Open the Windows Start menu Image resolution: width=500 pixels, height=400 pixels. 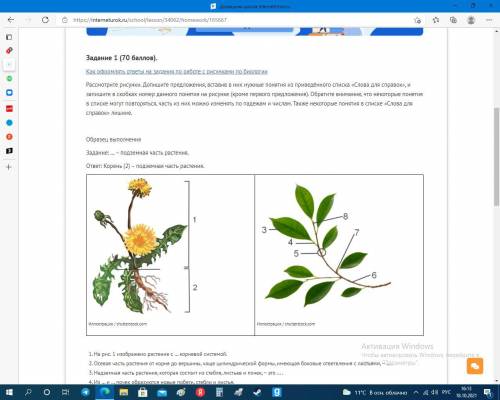[9, 392]
